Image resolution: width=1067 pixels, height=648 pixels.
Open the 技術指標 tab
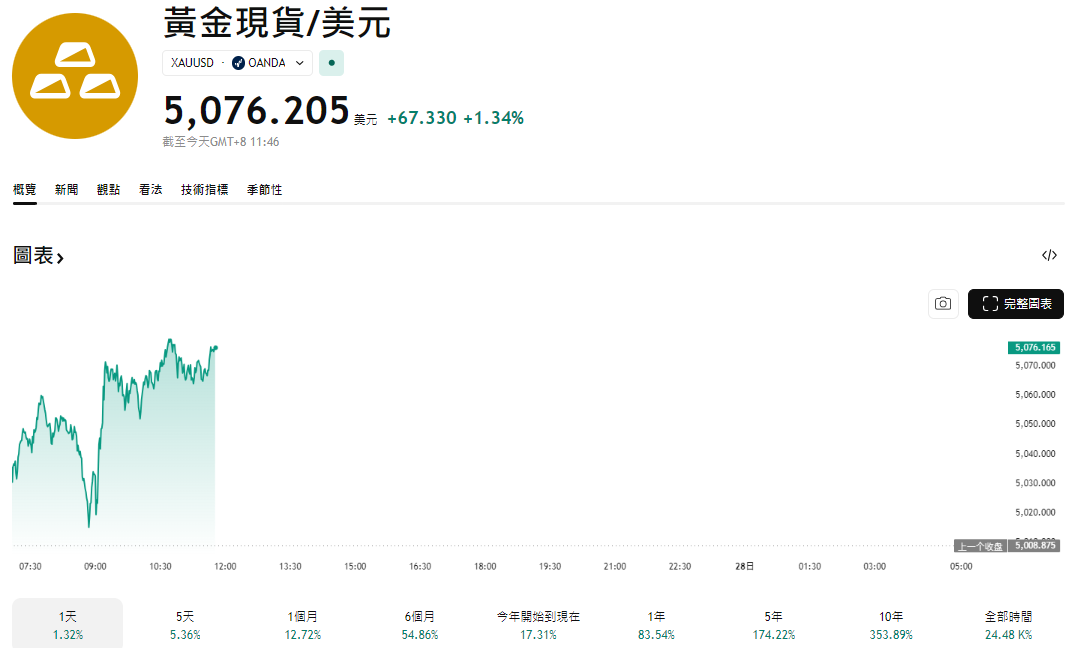[x=204, y=189]
